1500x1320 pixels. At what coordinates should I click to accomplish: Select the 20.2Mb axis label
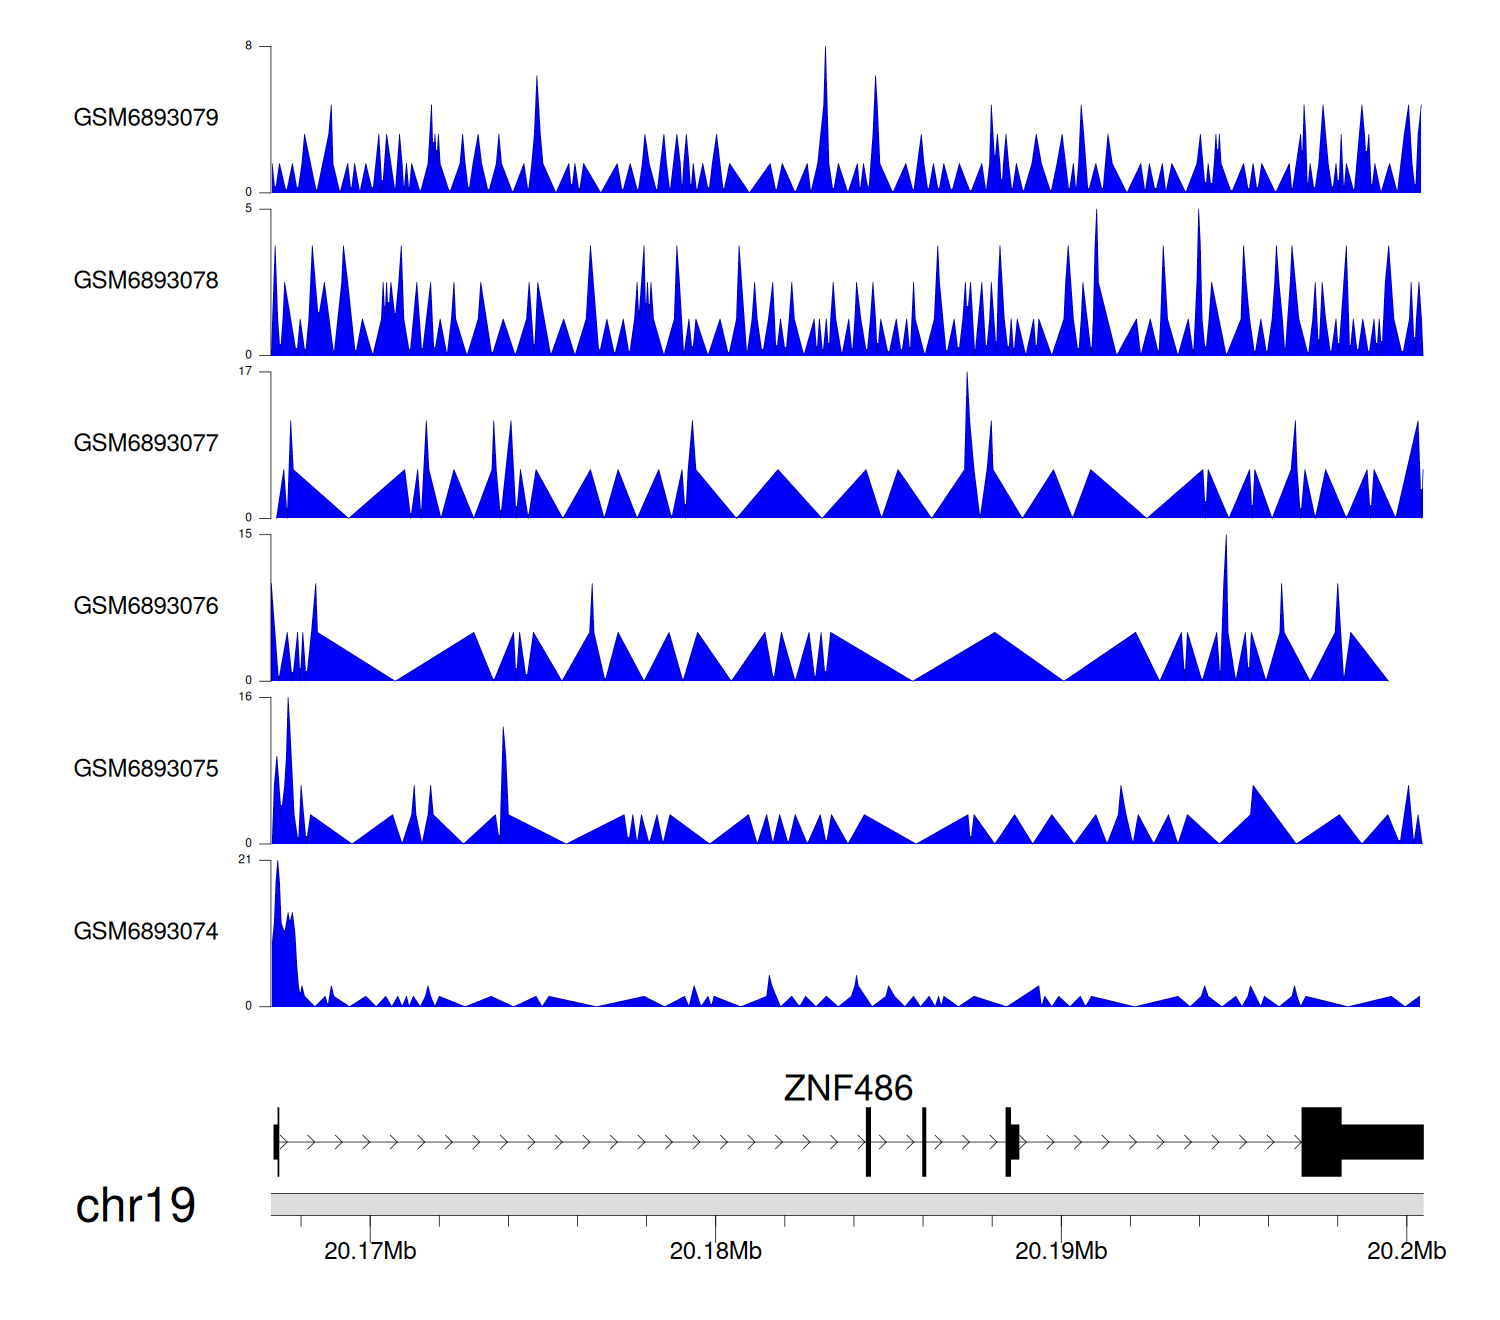tap(1406, 1251)
